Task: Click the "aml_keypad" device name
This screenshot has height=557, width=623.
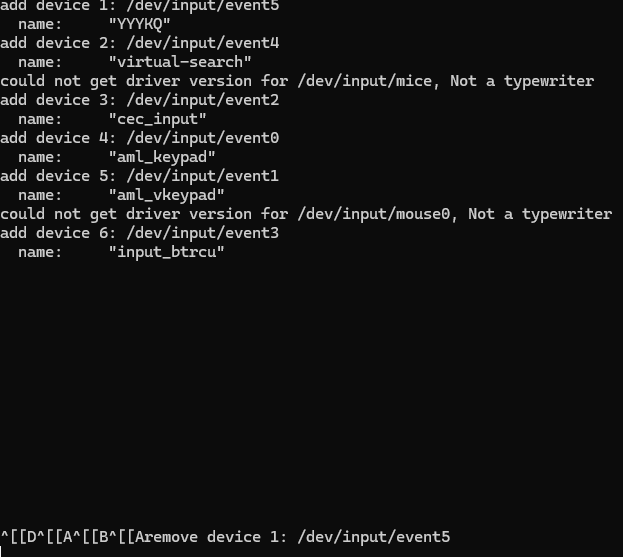Action: [162, 157]
